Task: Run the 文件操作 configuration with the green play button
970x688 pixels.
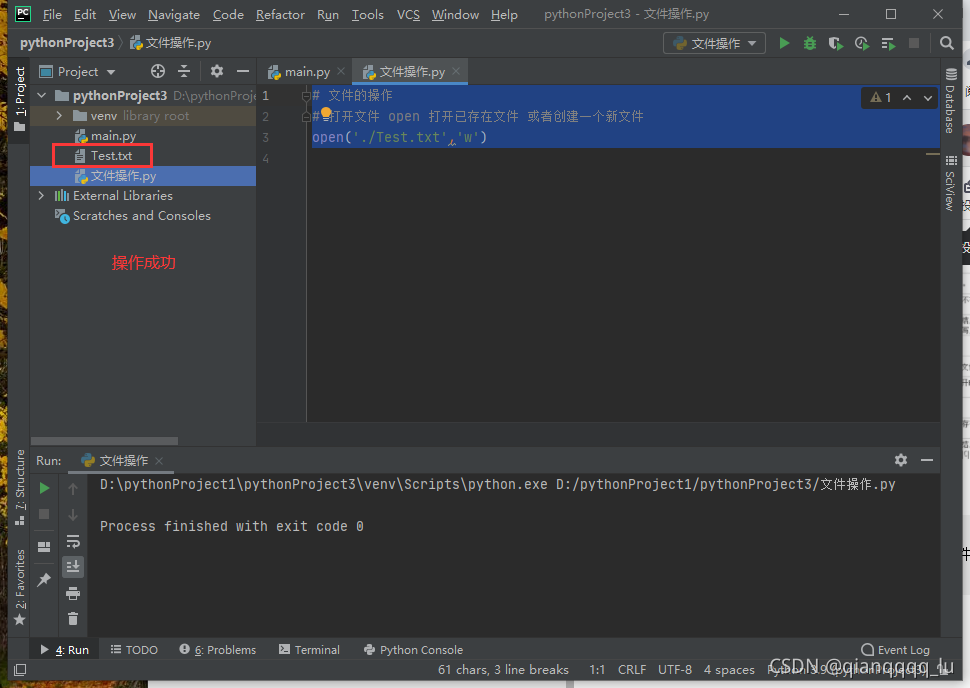Action: point(784,43)
